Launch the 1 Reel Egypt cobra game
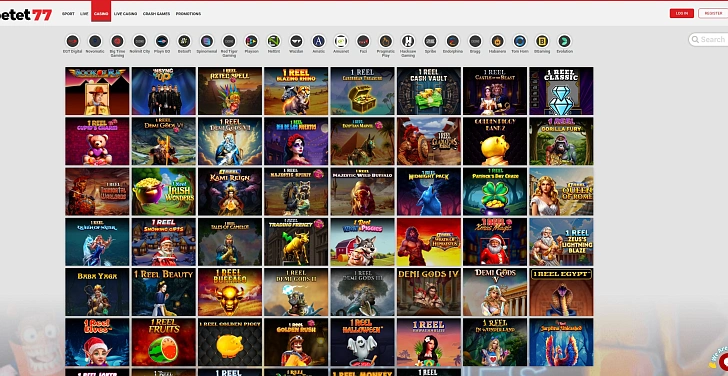 pos(561,292)
